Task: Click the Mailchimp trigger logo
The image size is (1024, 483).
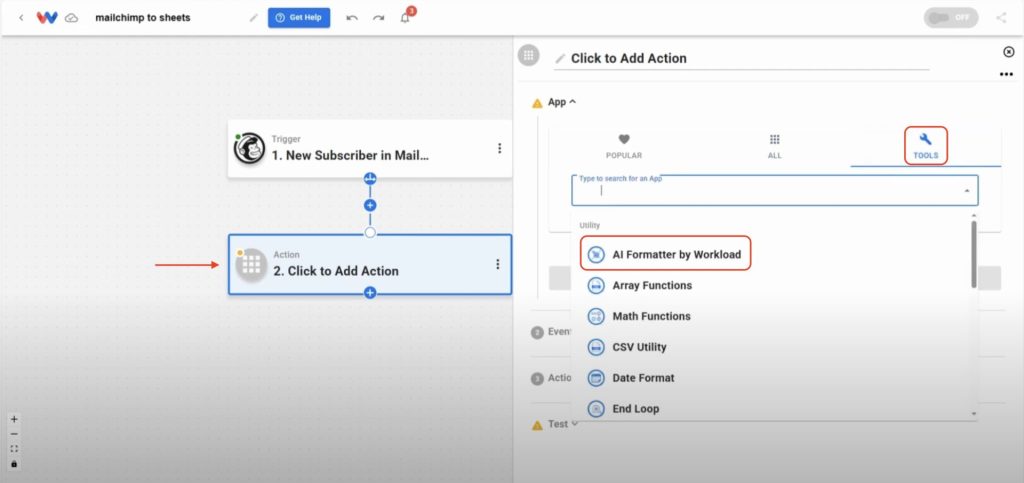Action: 249,148
